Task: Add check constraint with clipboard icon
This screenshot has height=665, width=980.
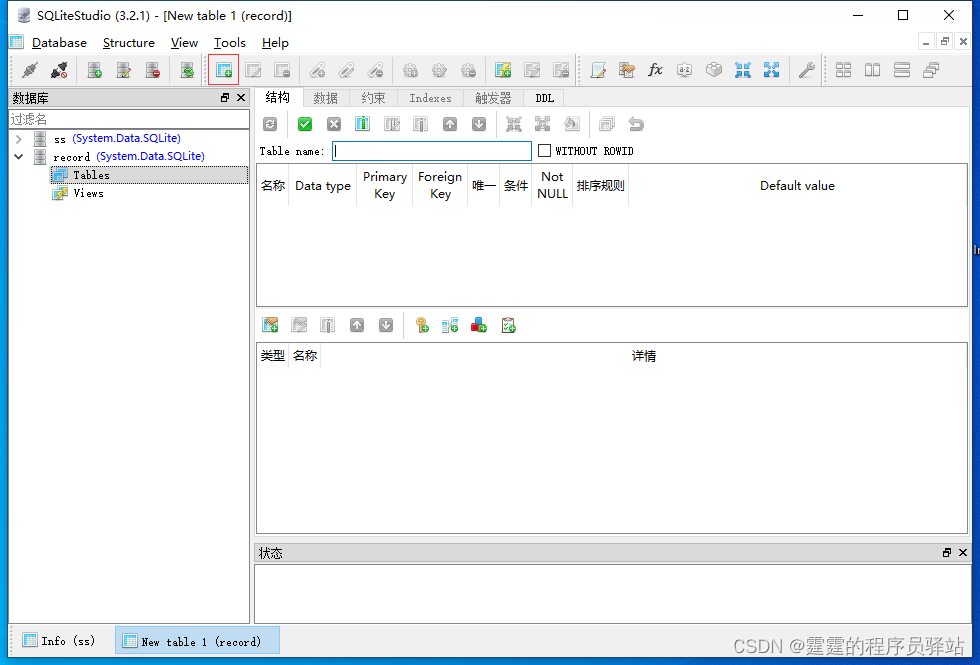Action: (508, 325)
